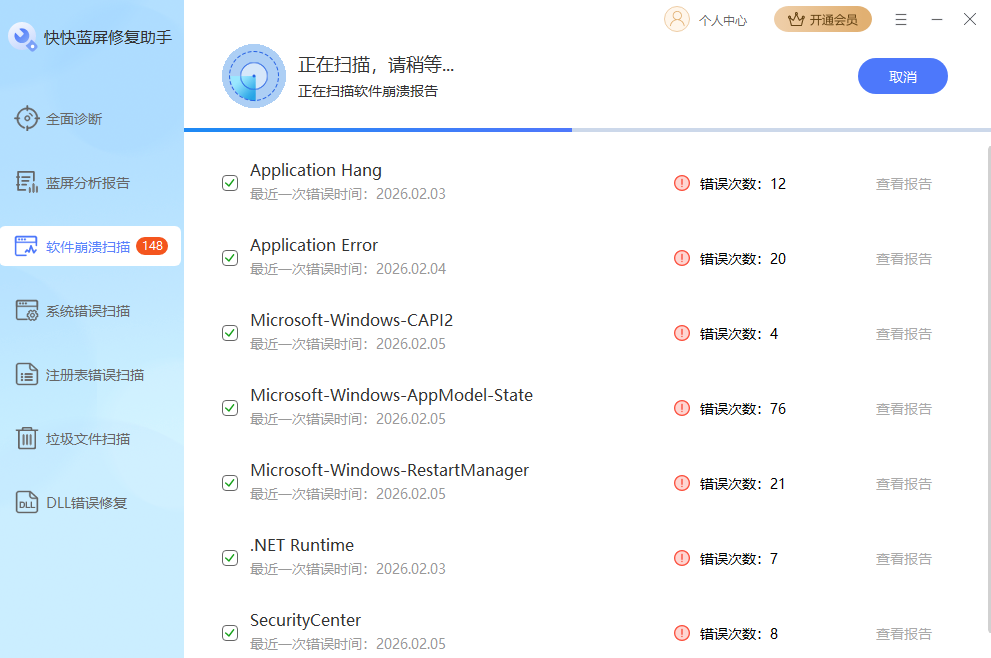
Task: Click the 软件崩溃扫描 monitor icon
Action: pyautogui.click(x=28, y=245)
